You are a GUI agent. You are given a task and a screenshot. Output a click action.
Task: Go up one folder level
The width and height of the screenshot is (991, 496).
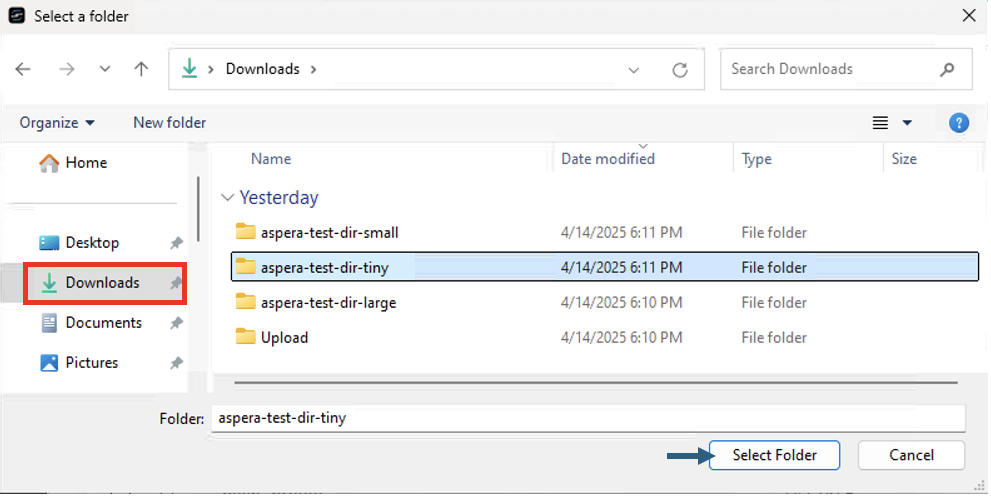[142, 69]
